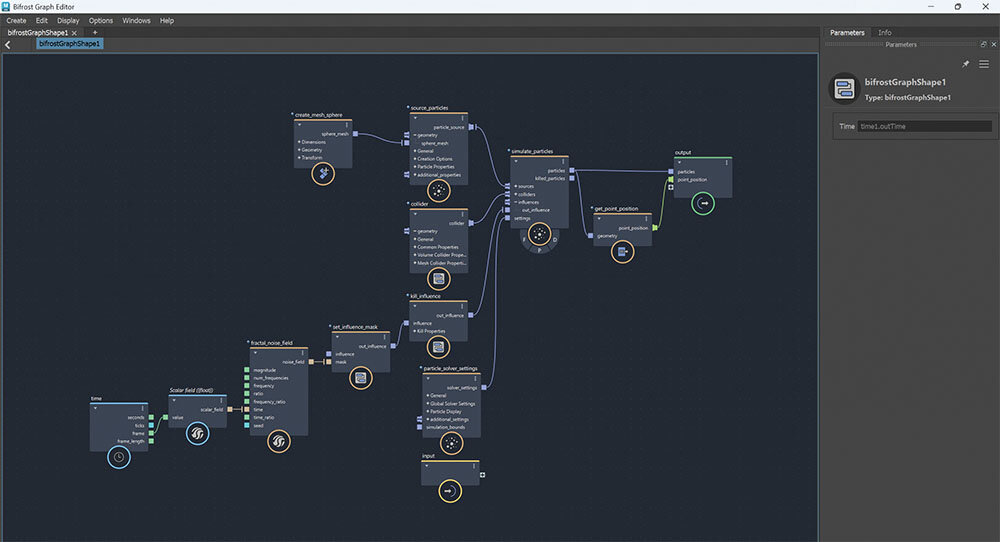This screenshot has width=1000, height=542.
Task: Click the point_position port on get_point_position node
Action: pos(655,228)
